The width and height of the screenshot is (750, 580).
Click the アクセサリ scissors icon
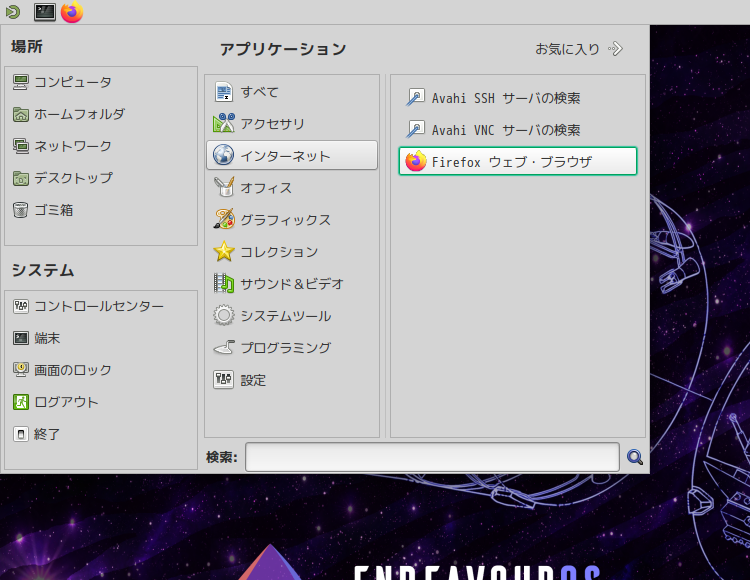224,123
